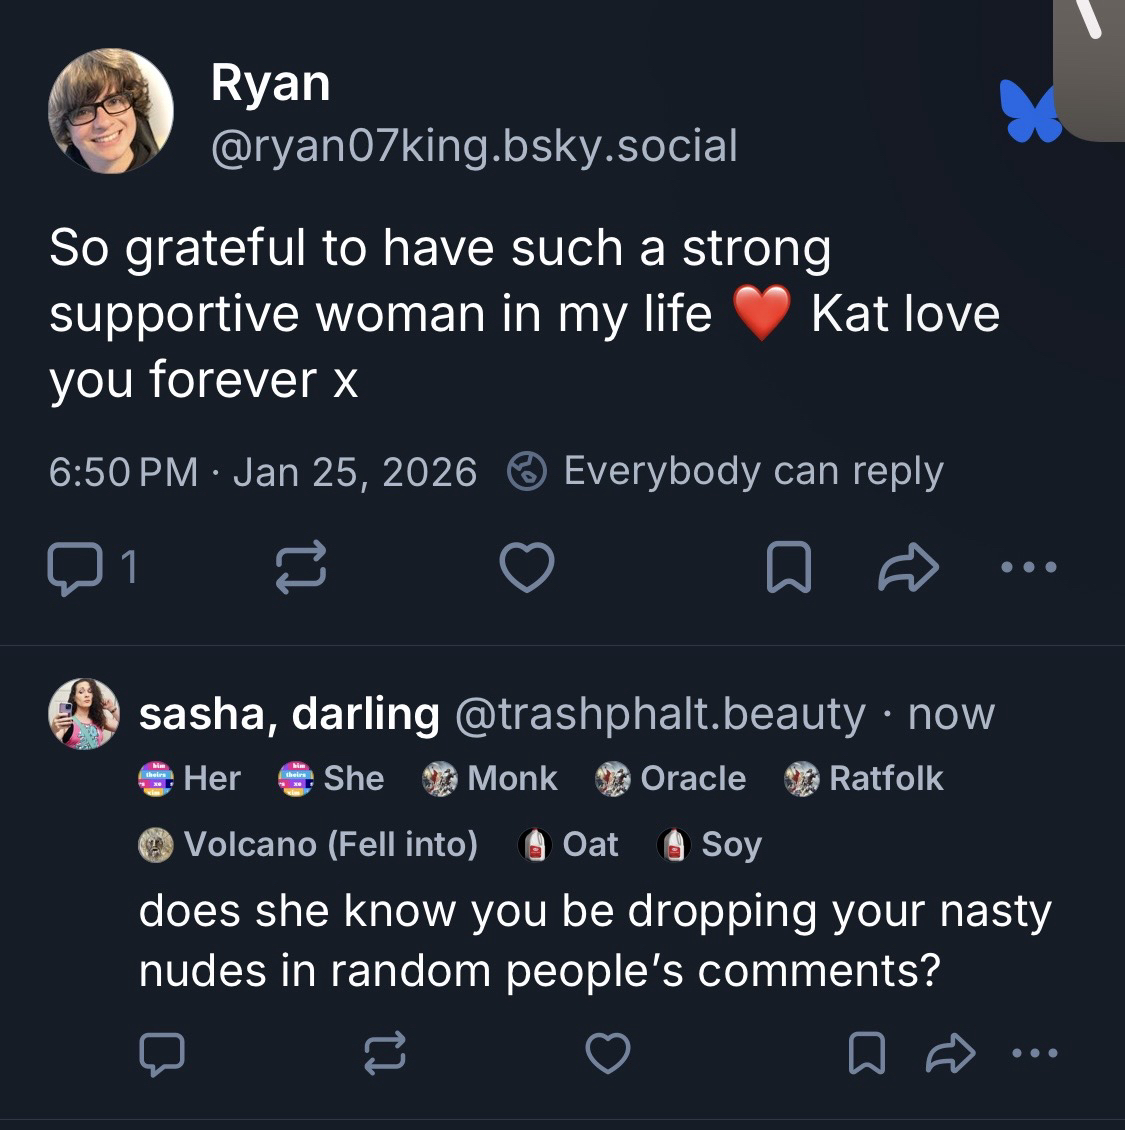
Task: Reply to sasha's comment
Action: (x=161, y=1053)
